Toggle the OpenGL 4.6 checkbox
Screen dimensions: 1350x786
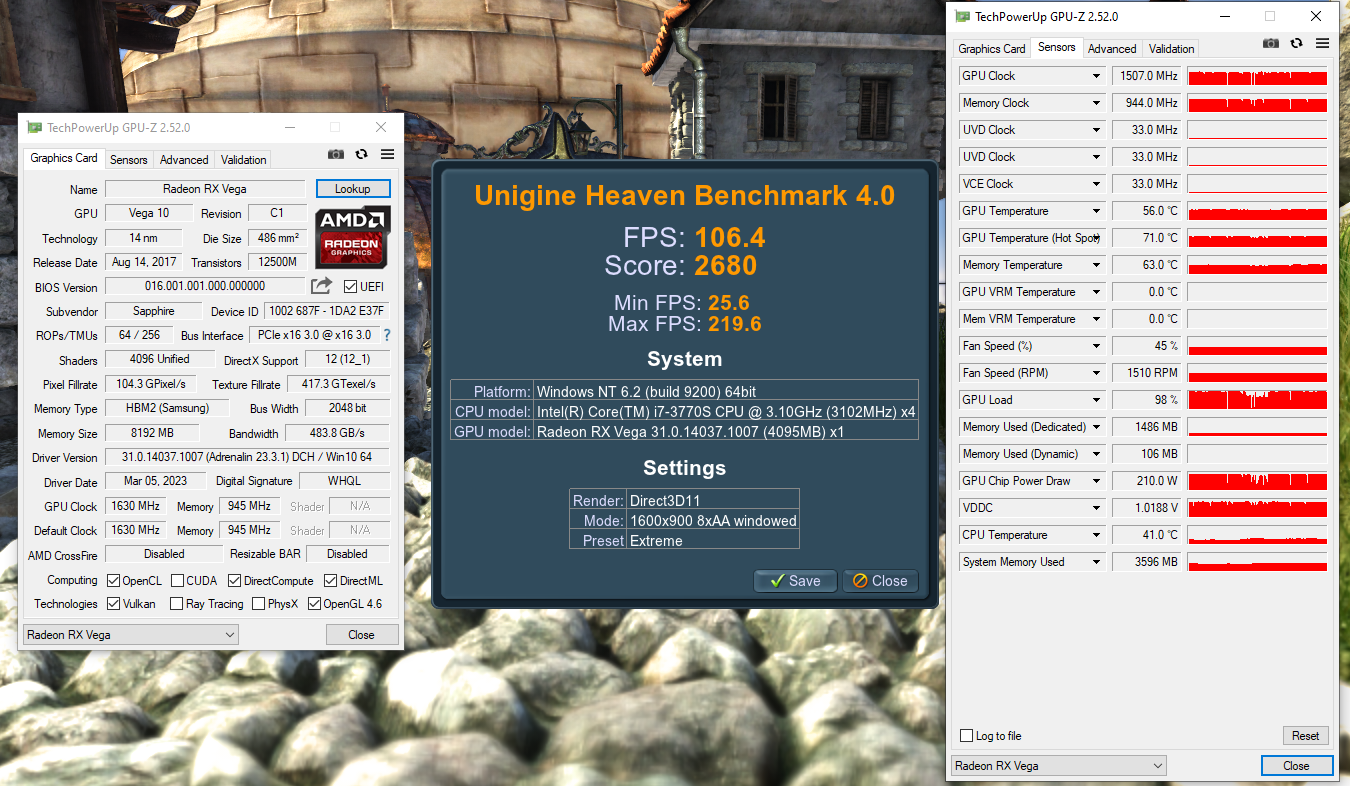(314, 604)
